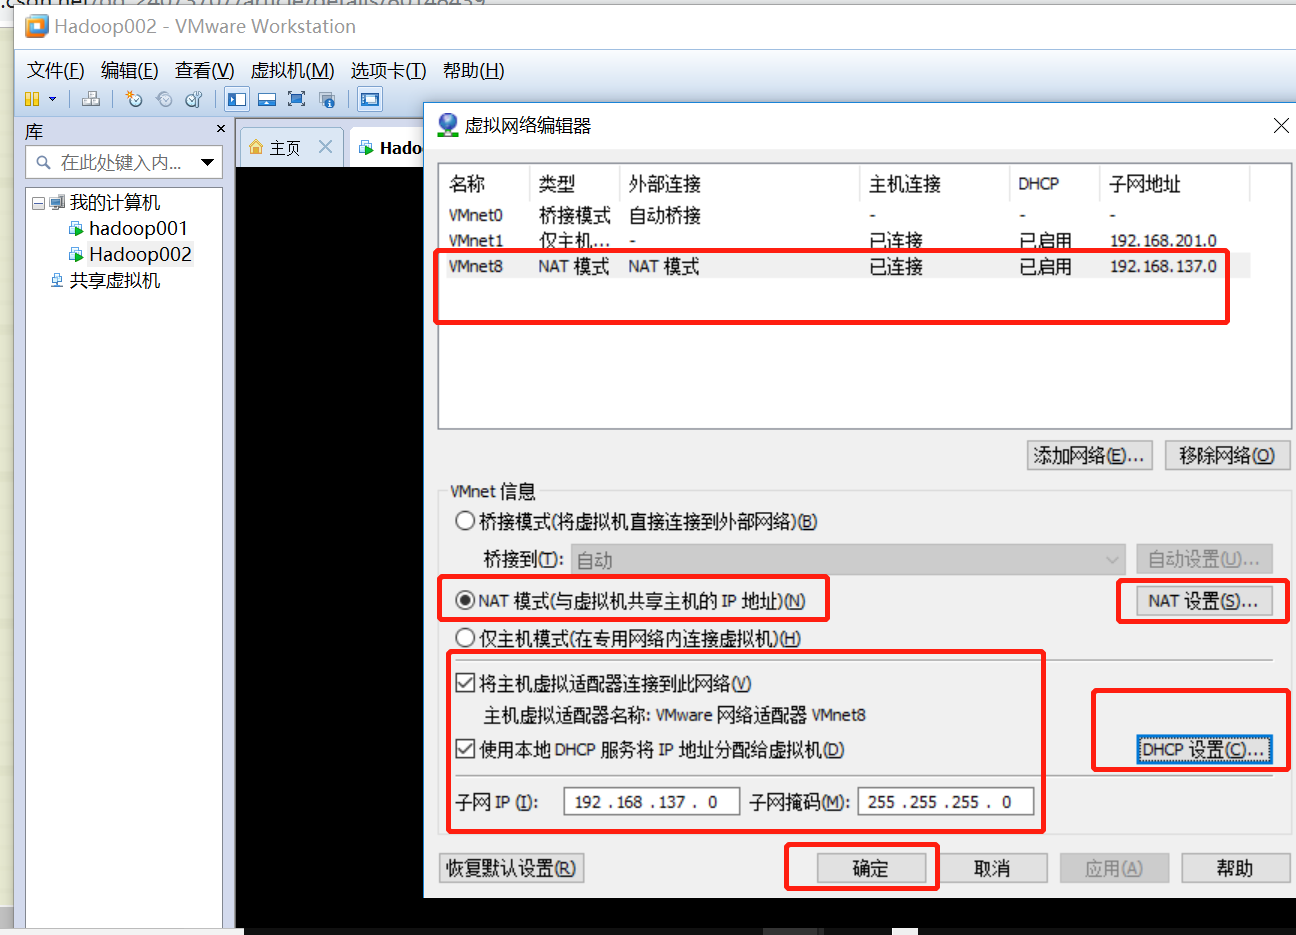Toggle 将主机虚拟适配器连接到此网络 checkbox
Image resolution: width=1296 pixels, height=935 pixels.
465,683
